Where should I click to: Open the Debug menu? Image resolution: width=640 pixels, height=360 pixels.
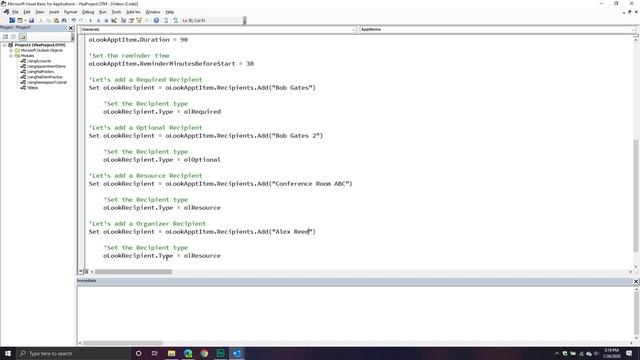88,12
